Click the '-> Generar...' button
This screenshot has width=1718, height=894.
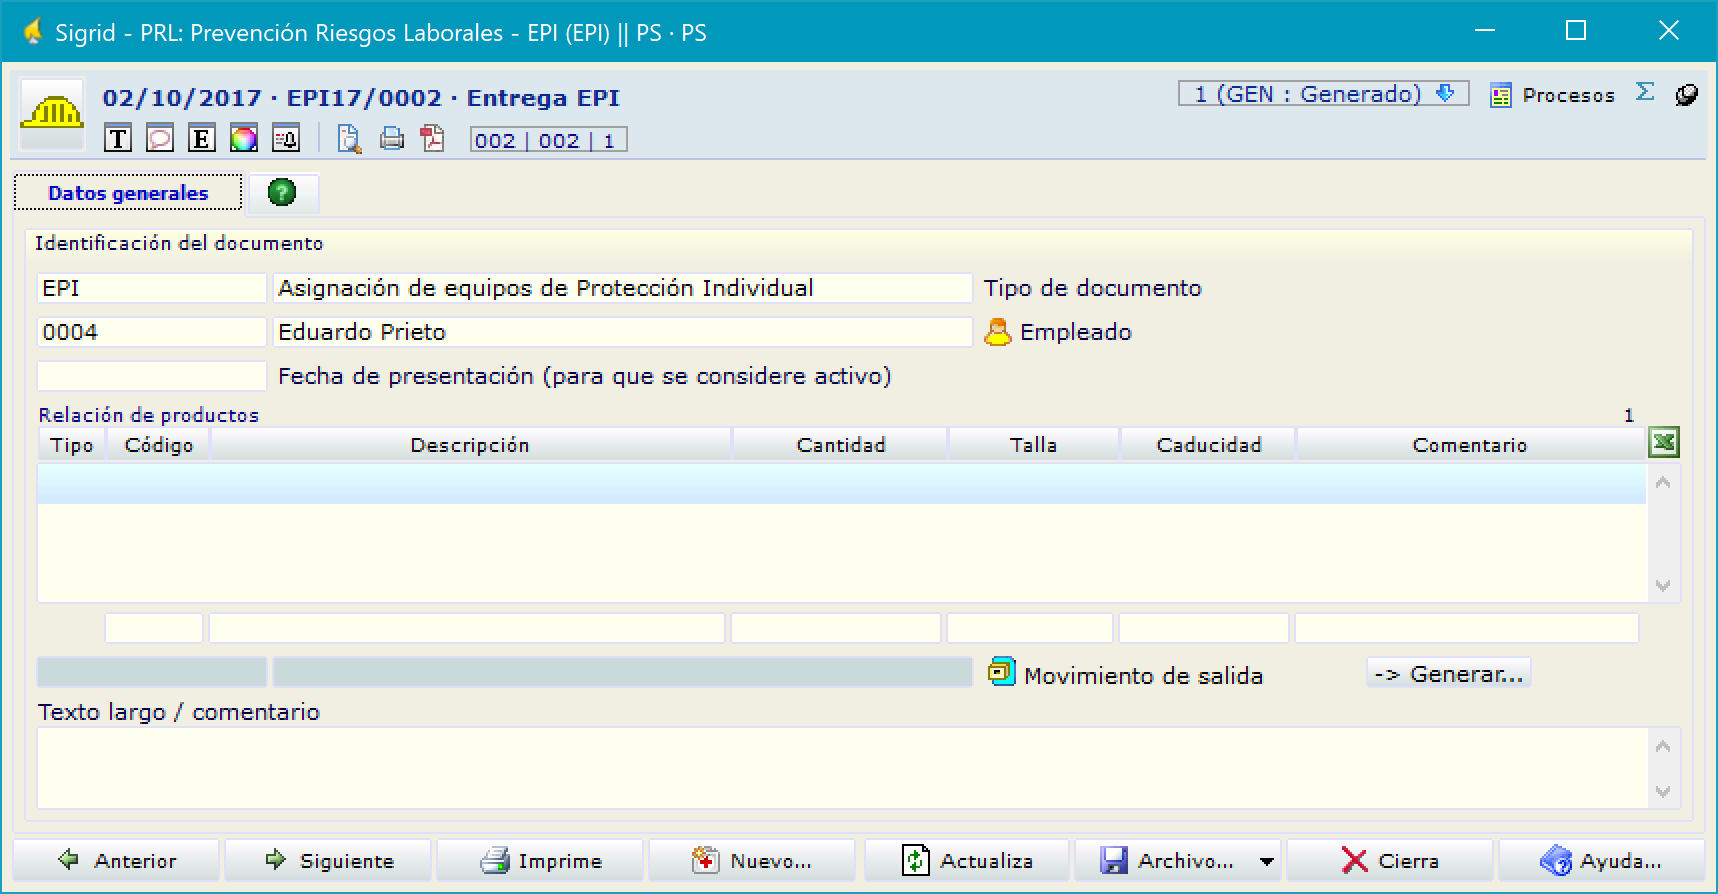click(x=1448, y=674)
